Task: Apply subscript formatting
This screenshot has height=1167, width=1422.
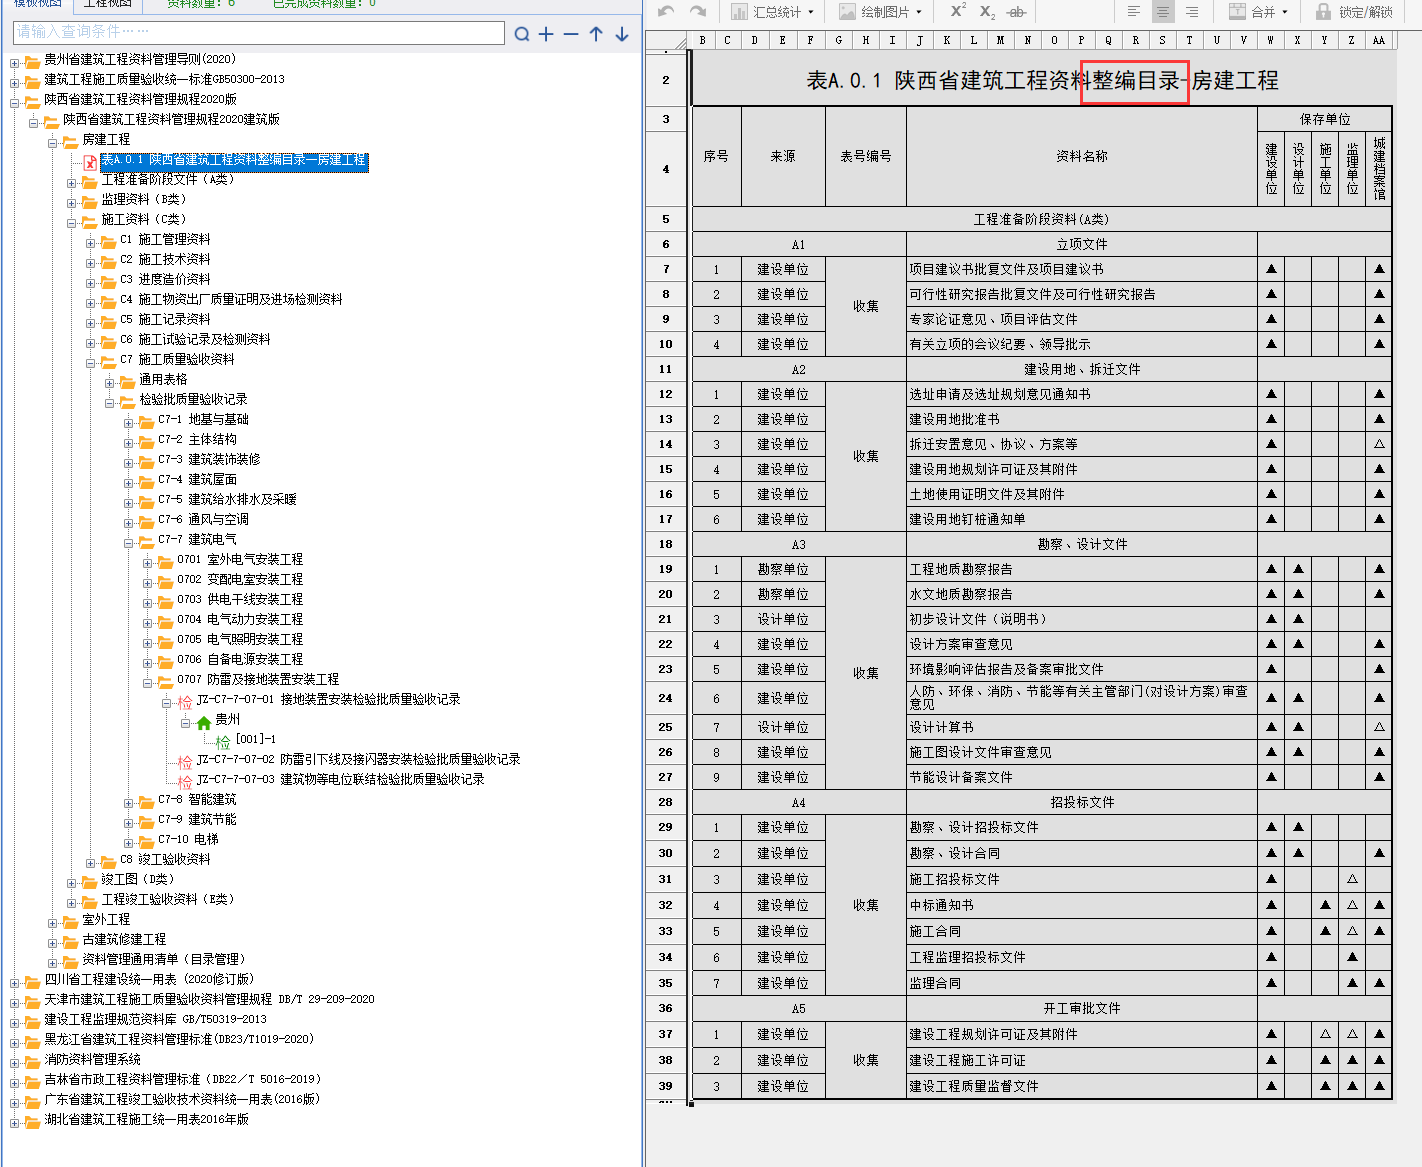Action: 987,12
